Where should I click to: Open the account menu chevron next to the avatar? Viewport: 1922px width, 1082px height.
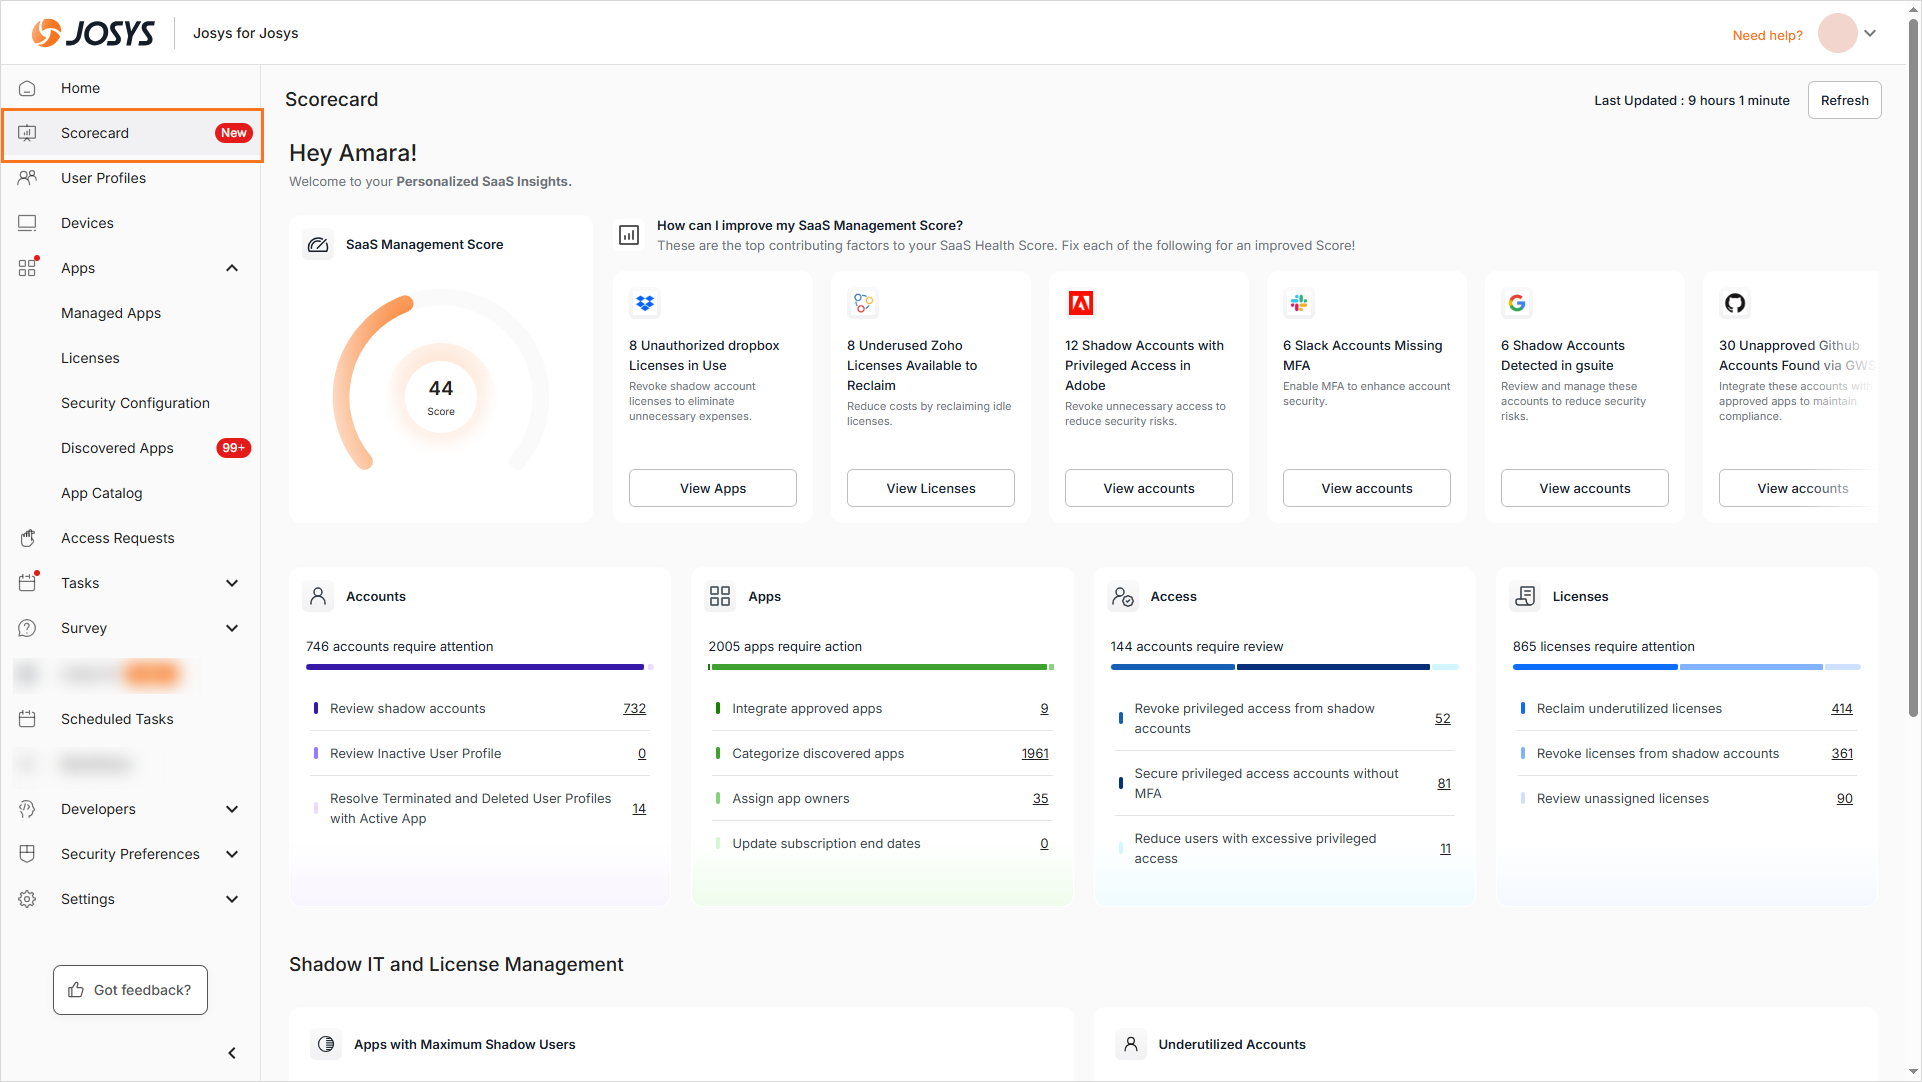(x=1870, y=34)
